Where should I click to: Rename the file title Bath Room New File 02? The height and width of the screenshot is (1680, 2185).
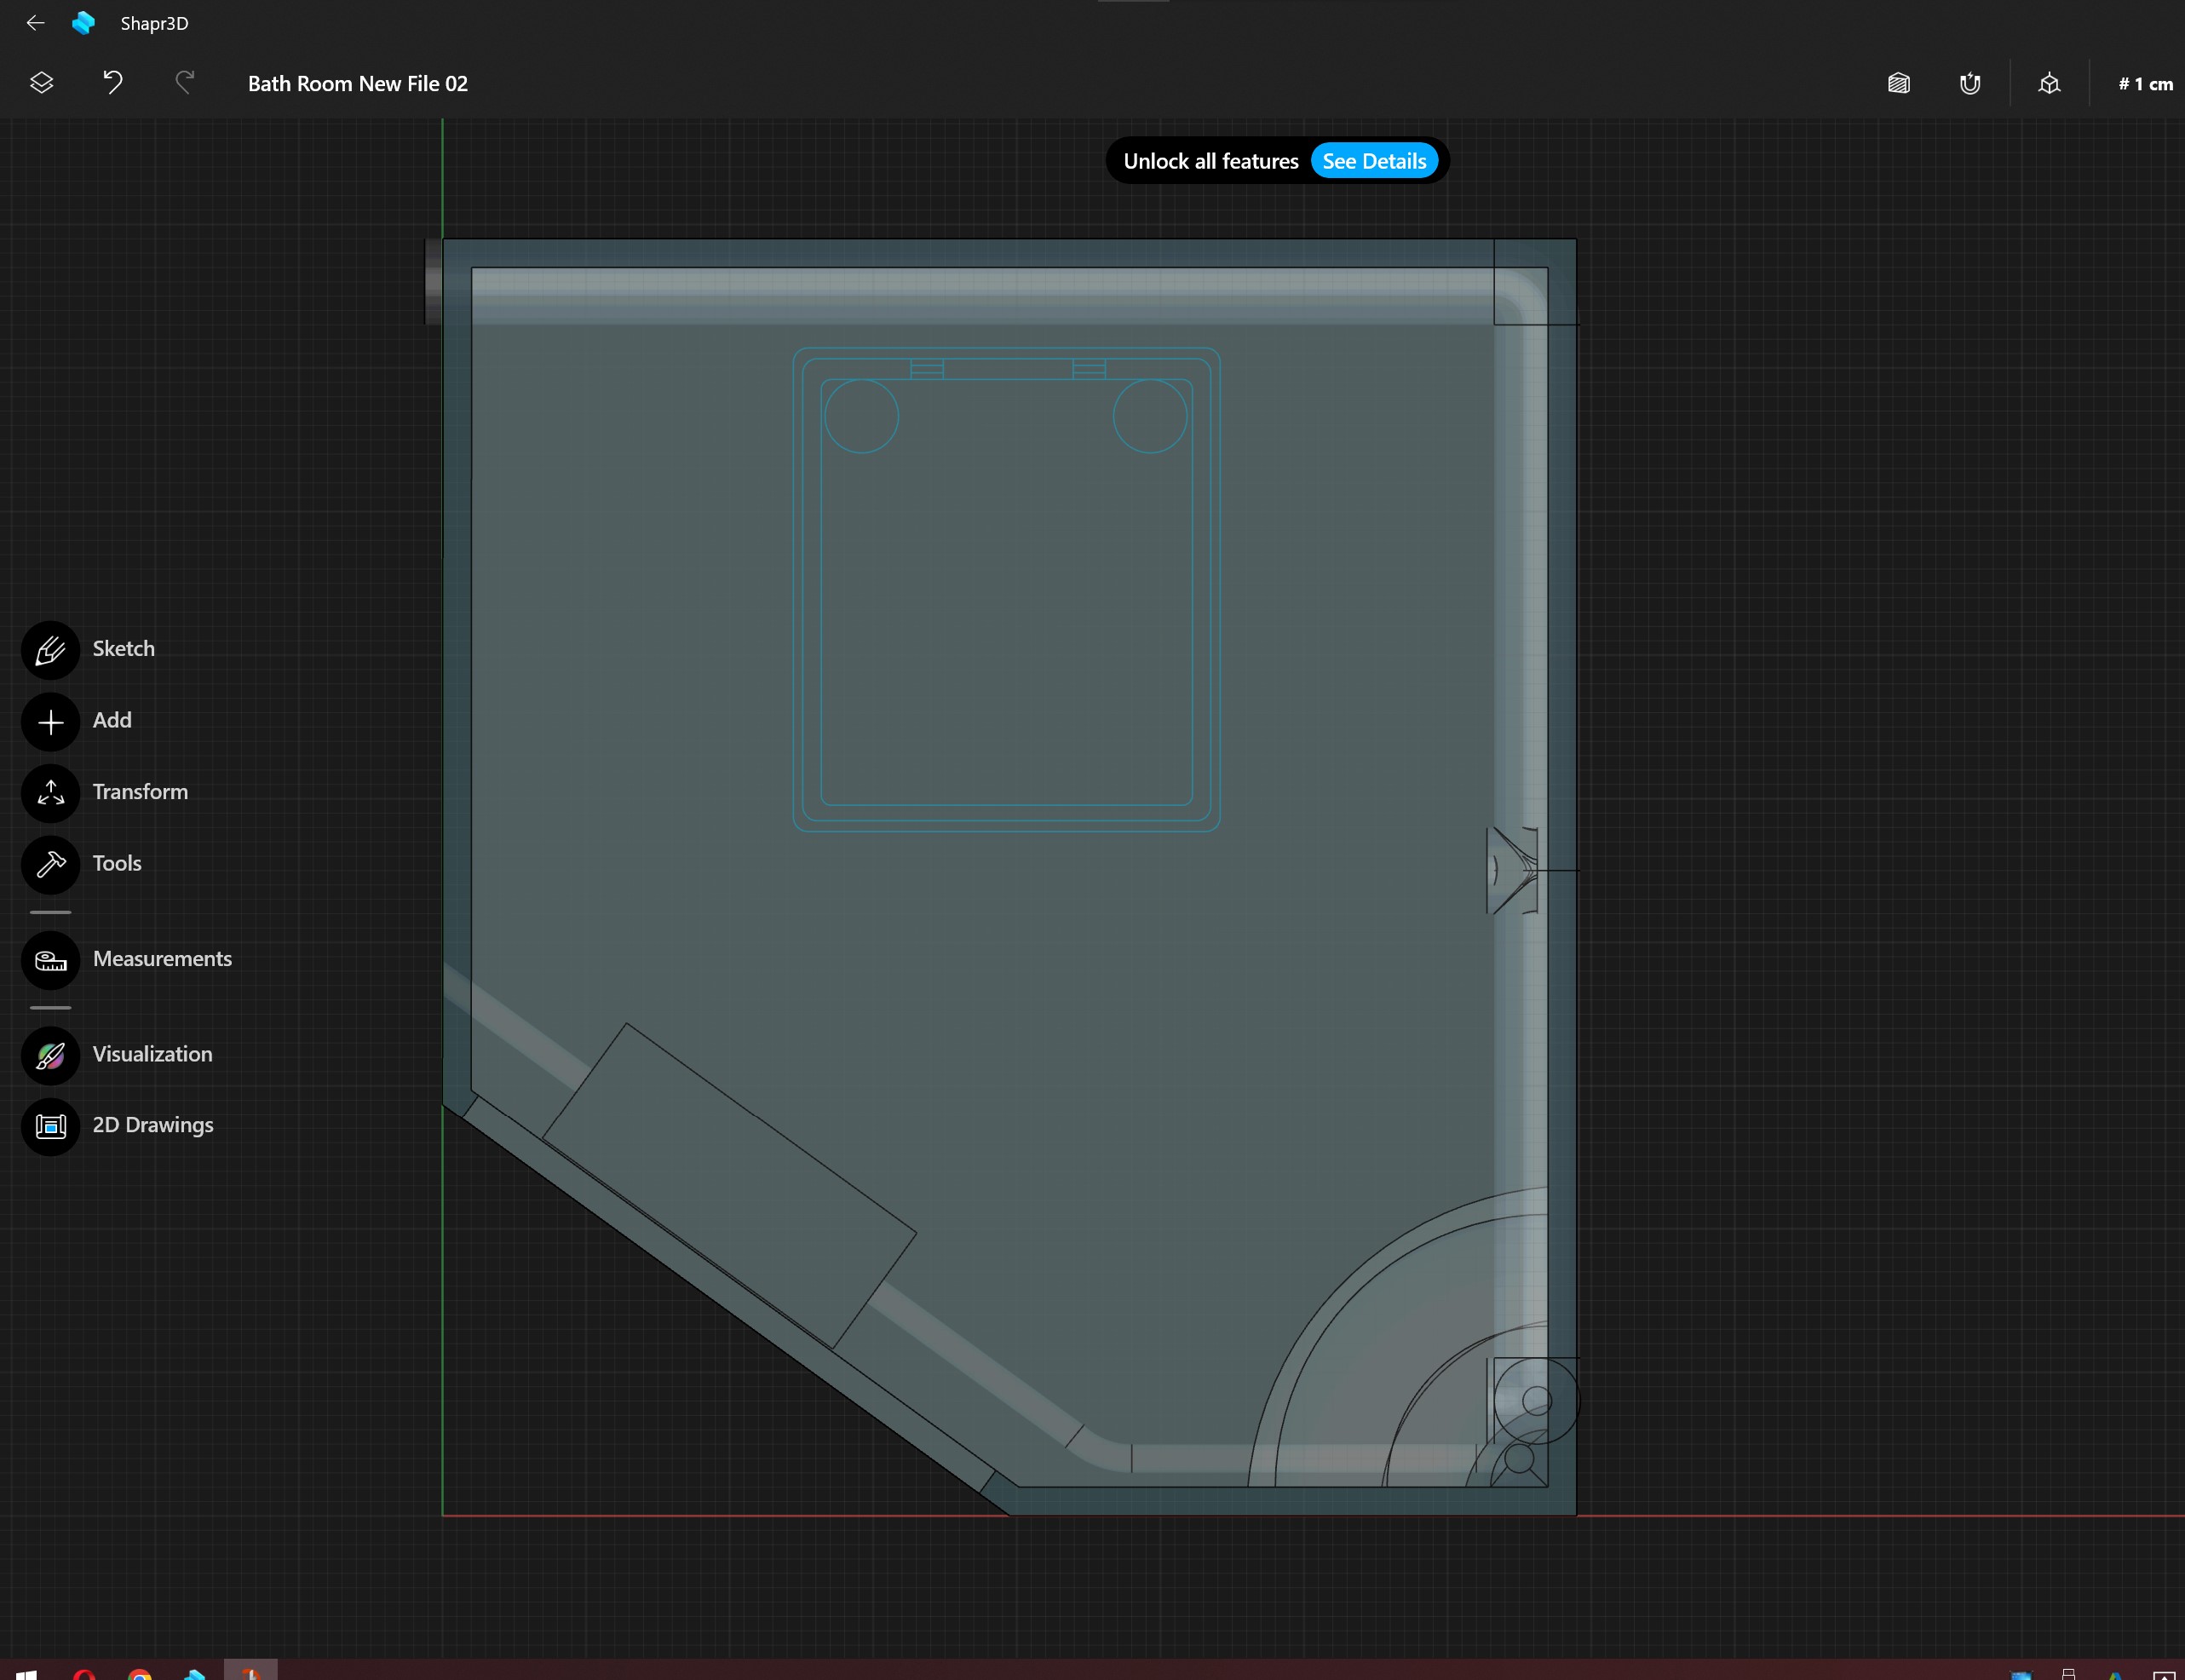click(358, 84)
